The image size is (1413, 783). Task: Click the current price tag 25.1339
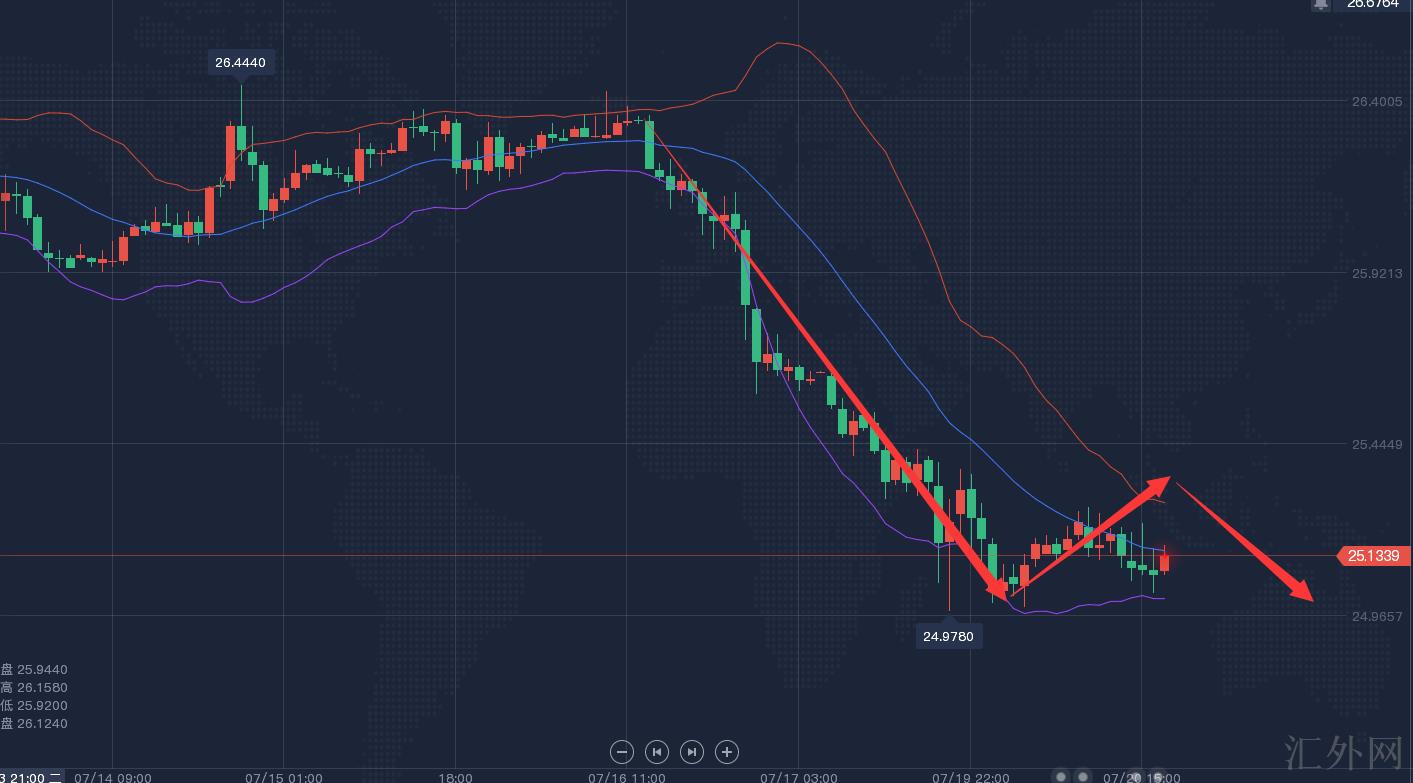click(1373, 556)
